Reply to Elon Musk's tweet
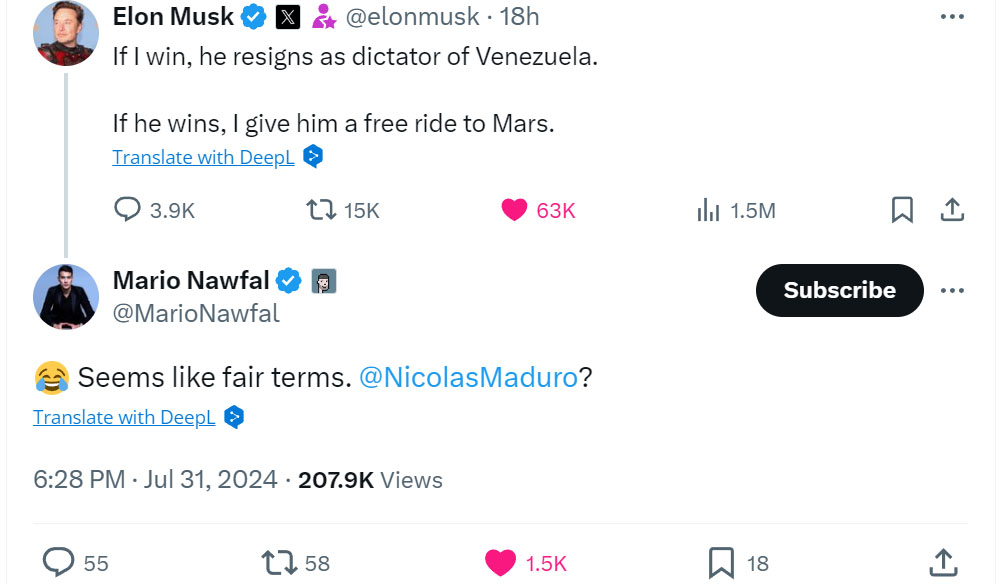 (x=127, y=210)
